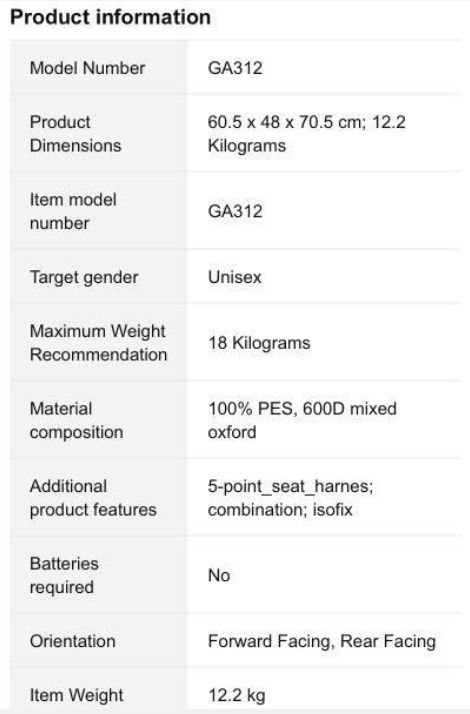Image resolution: width=470 pixels, height=714 pixels.
Task: Click the 5-point_seat_harnes features value
Action: 291,498
